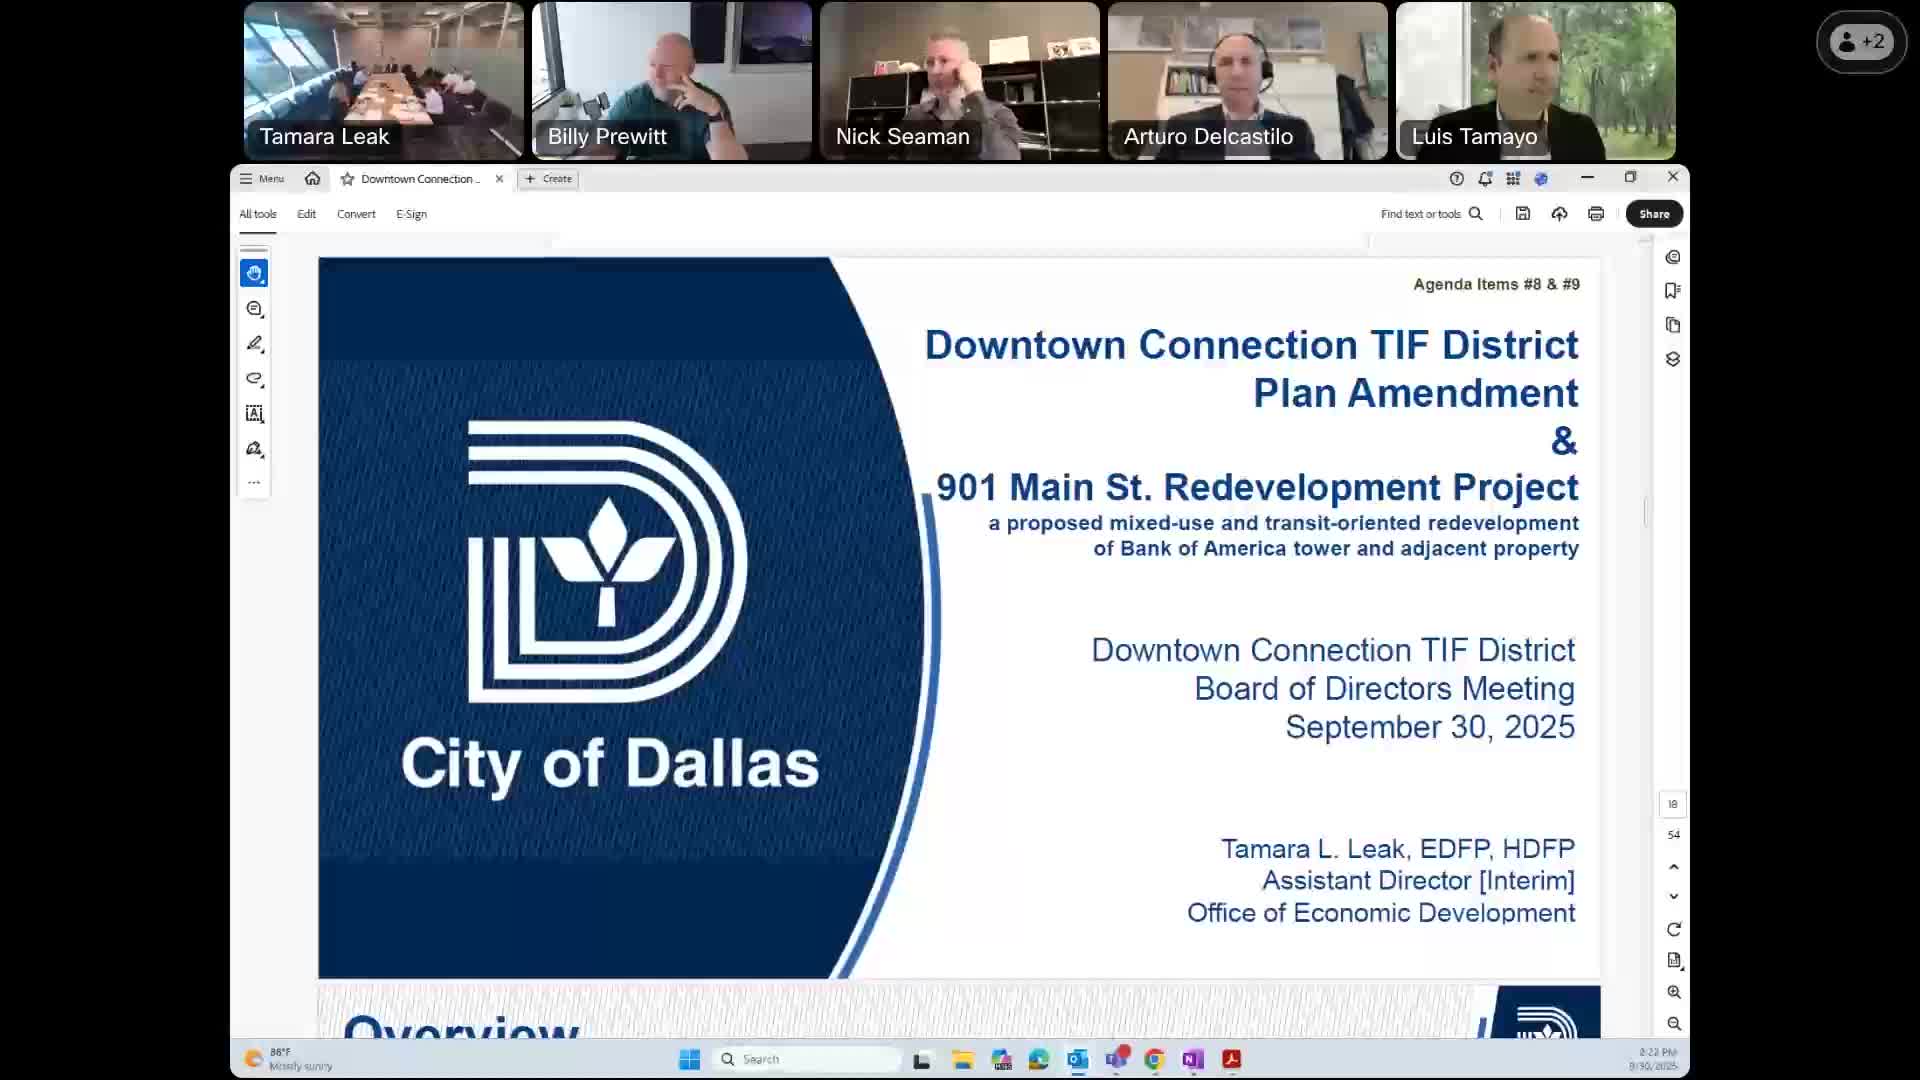Open the Edit menu tab
The image size is (1920, 1080).
(306, 214)
